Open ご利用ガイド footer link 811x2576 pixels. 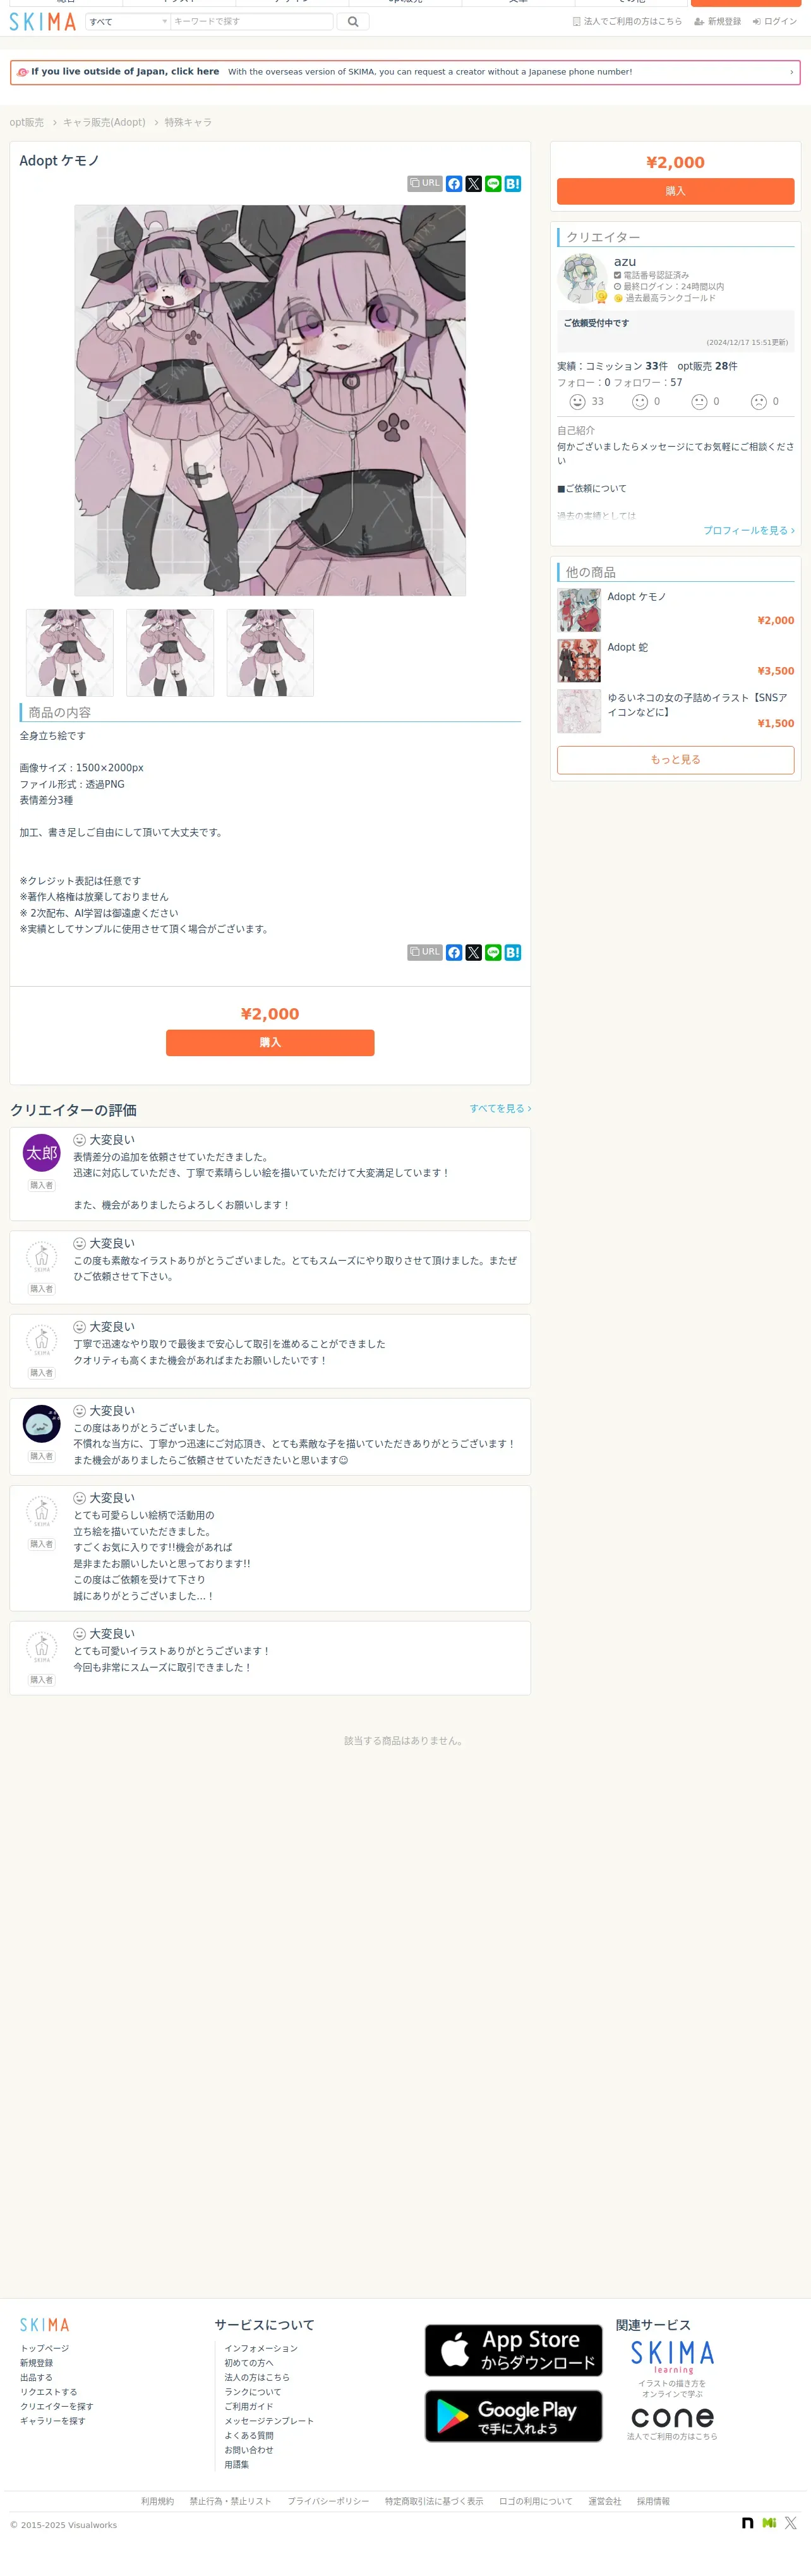click(249, 2407)
